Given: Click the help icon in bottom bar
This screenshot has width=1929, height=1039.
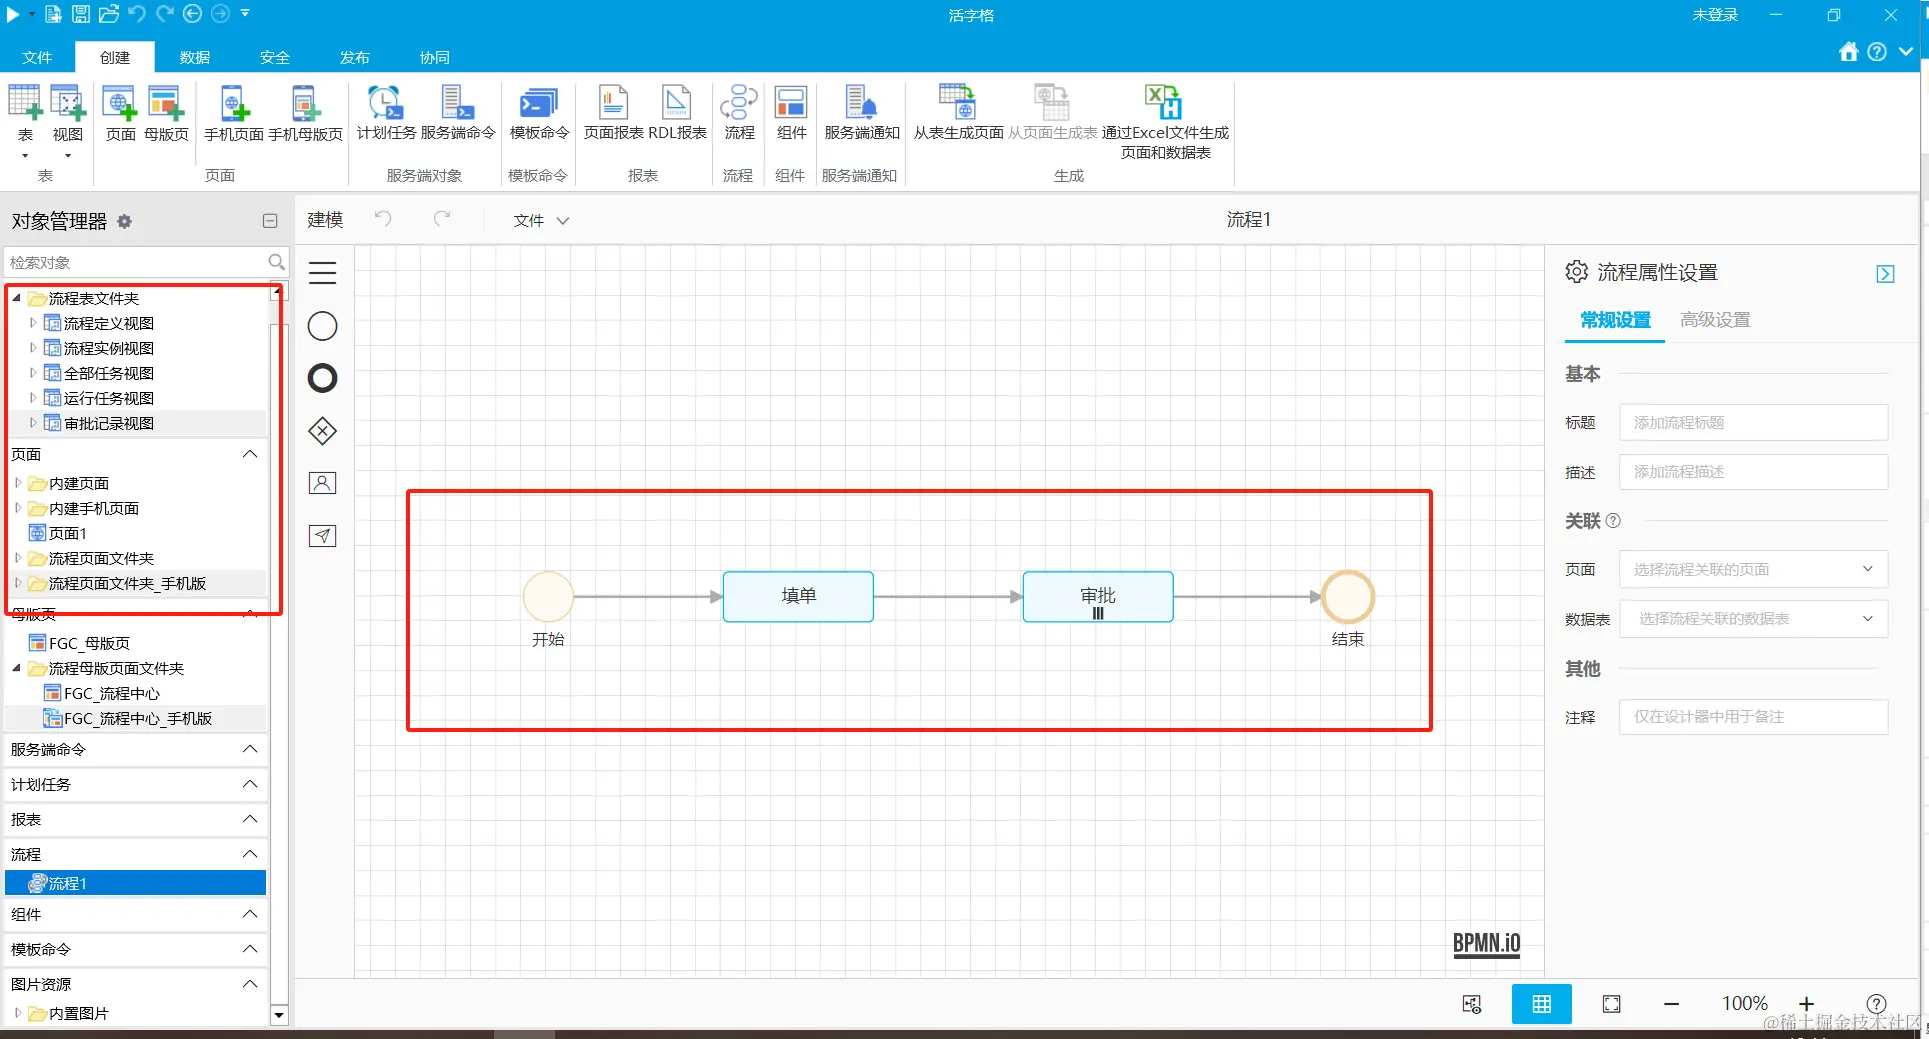Looking at the screenshot, I should [x=1876, y=1004].
